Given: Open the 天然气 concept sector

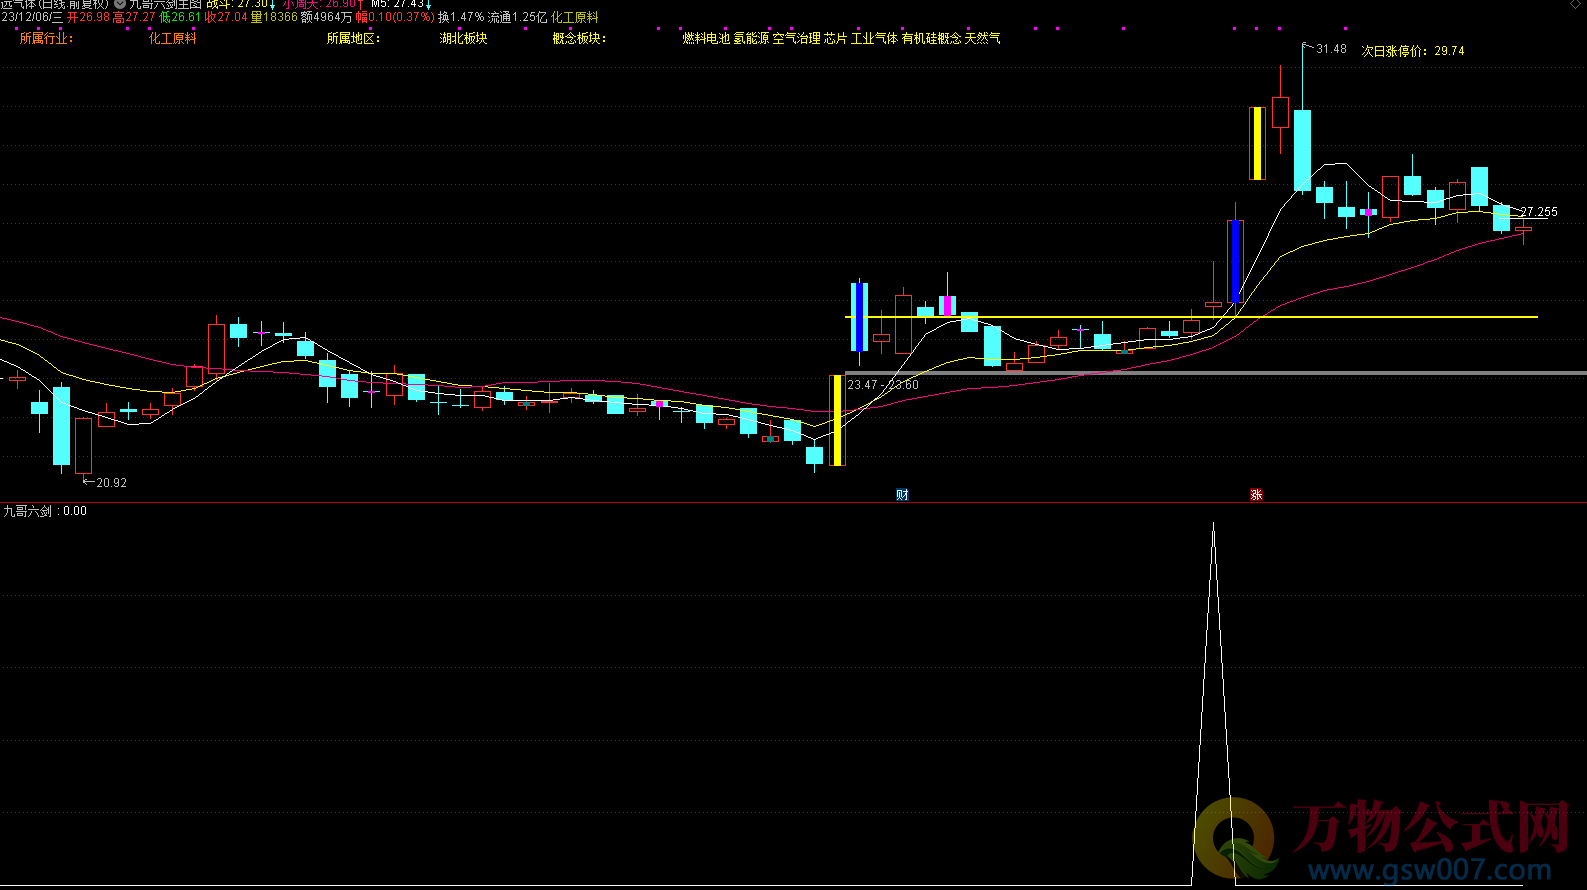Looking at the screenshot, I should click(x=982, y=38).
